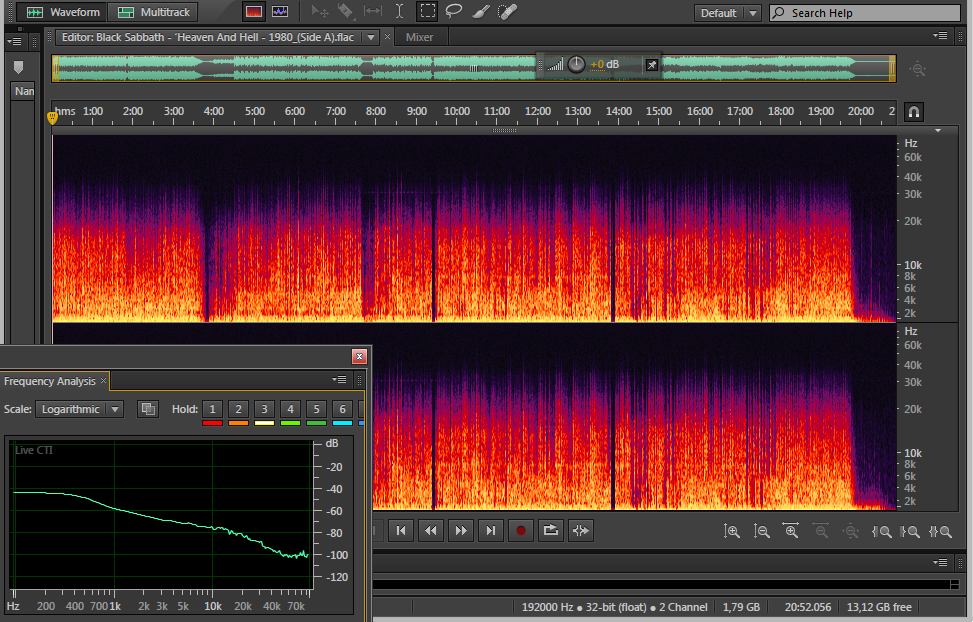Open the Levels panel options menu
This screenshot has width=973, height=622.
940,562
